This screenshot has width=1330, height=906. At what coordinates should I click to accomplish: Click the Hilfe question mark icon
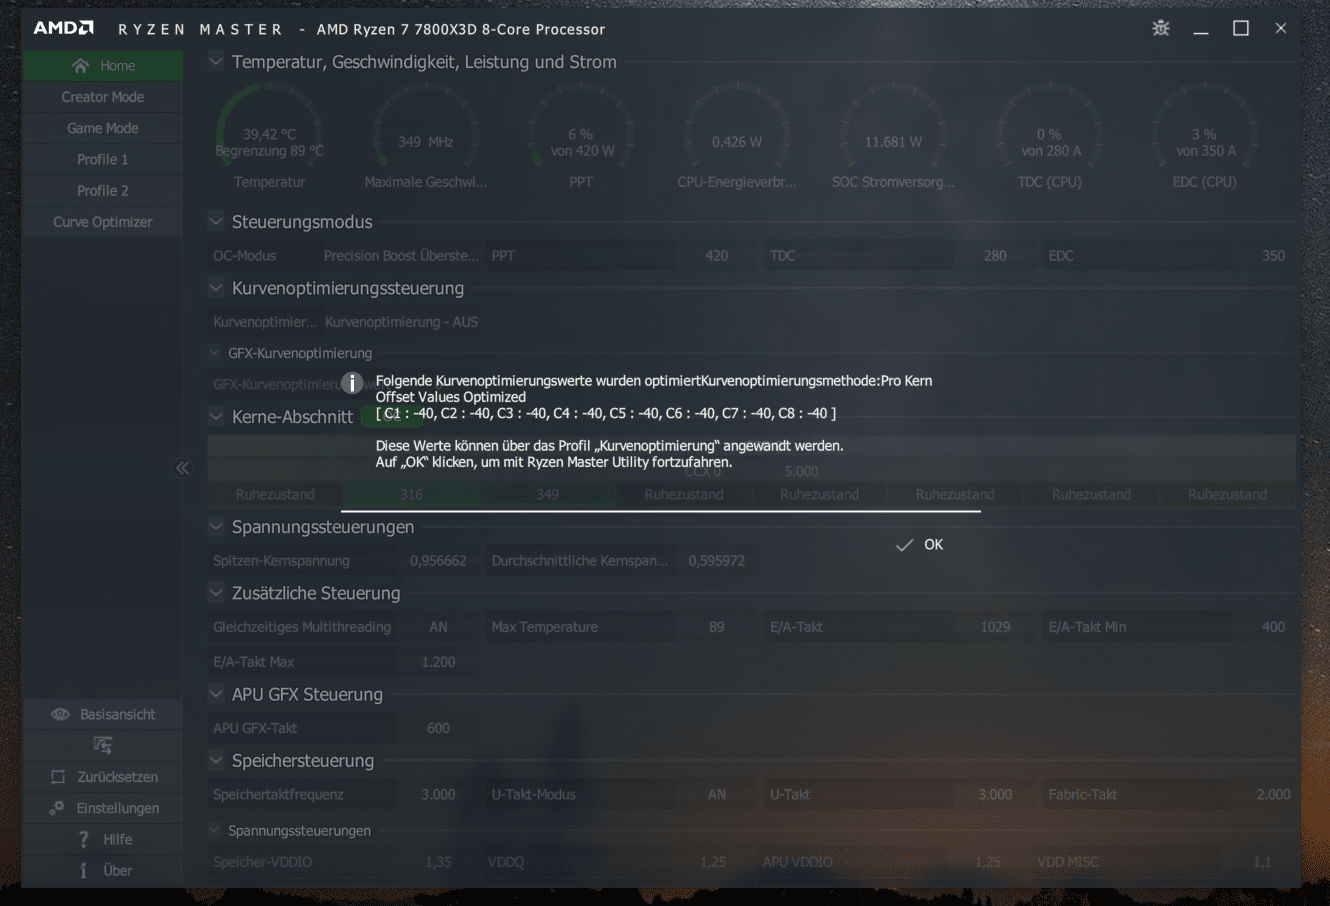pyautogui.click(x=84, y=839)
